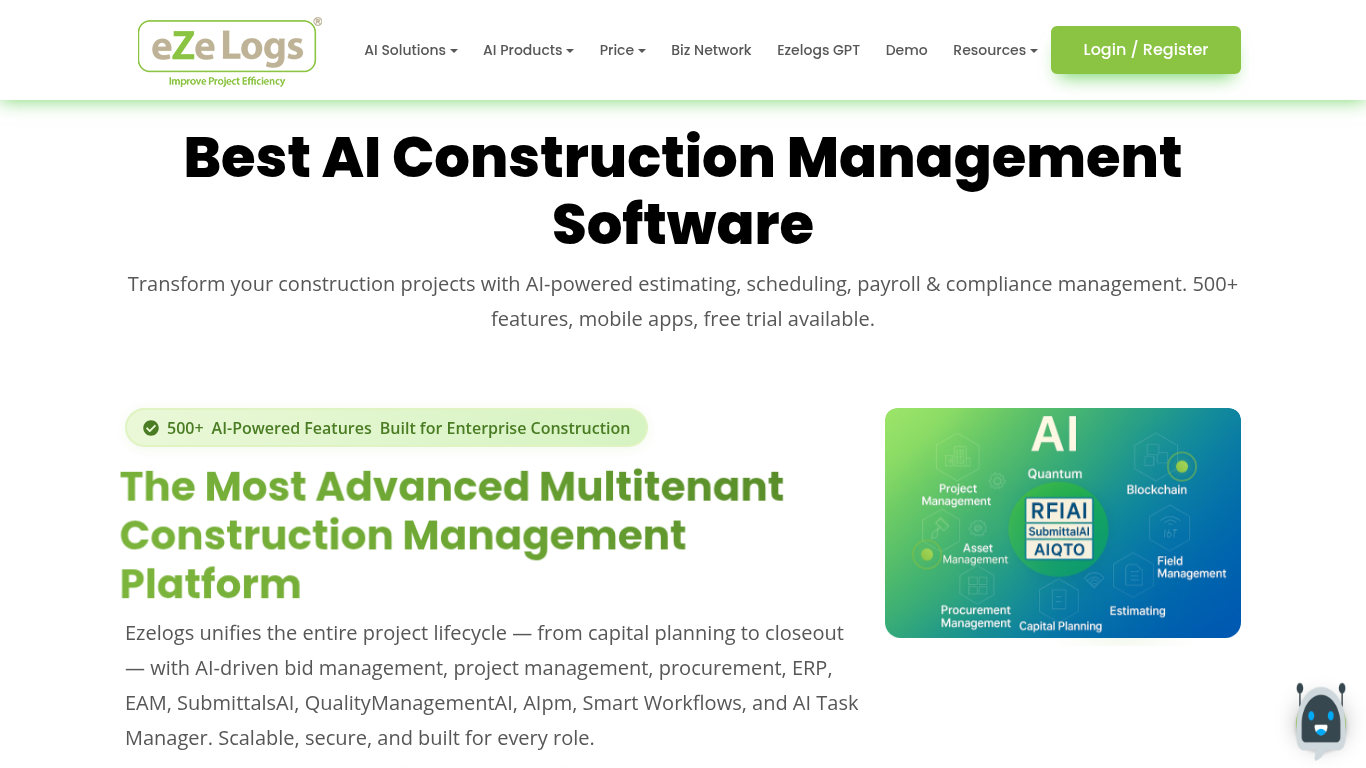Screen dimensions: 1366x768
Task: Click the Field Management IoT hexagon icon
Action: [x=1168, y=528]
